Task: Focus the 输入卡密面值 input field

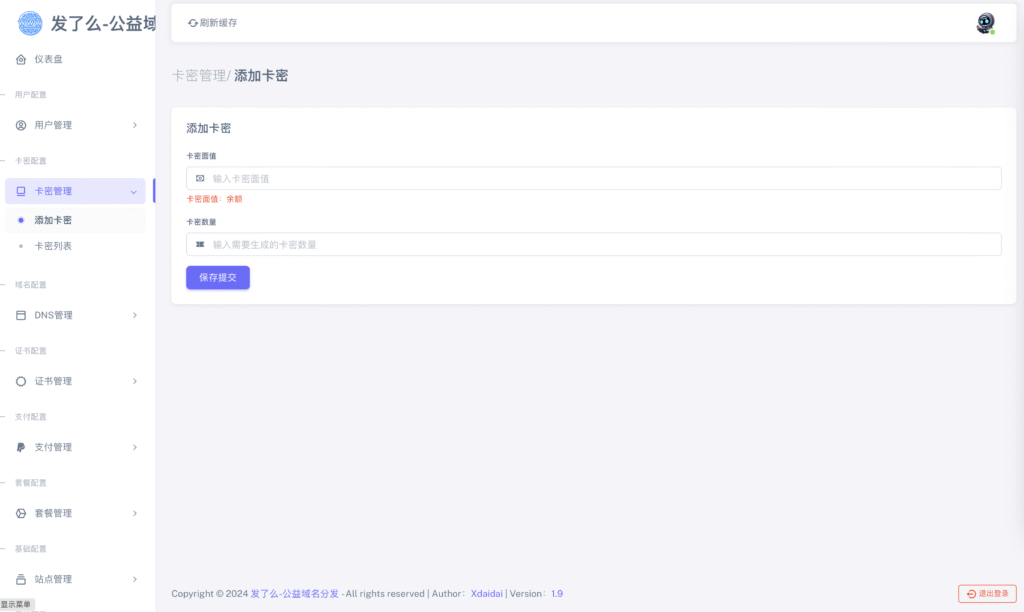Action: point(594,178)
